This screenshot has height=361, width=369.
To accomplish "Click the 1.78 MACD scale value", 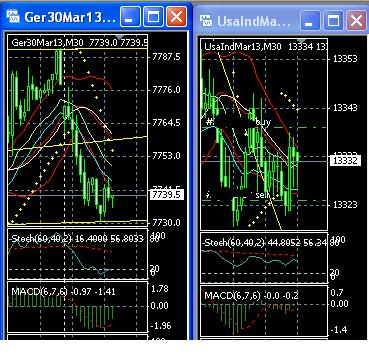I will coord(160,289).
